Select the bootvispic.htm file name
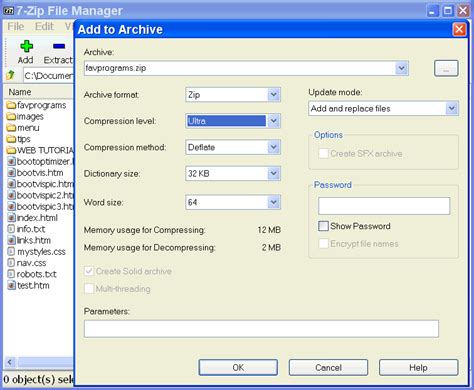This screenshot has height=390, width=474. pyautogui.click(x=45, y=184)
